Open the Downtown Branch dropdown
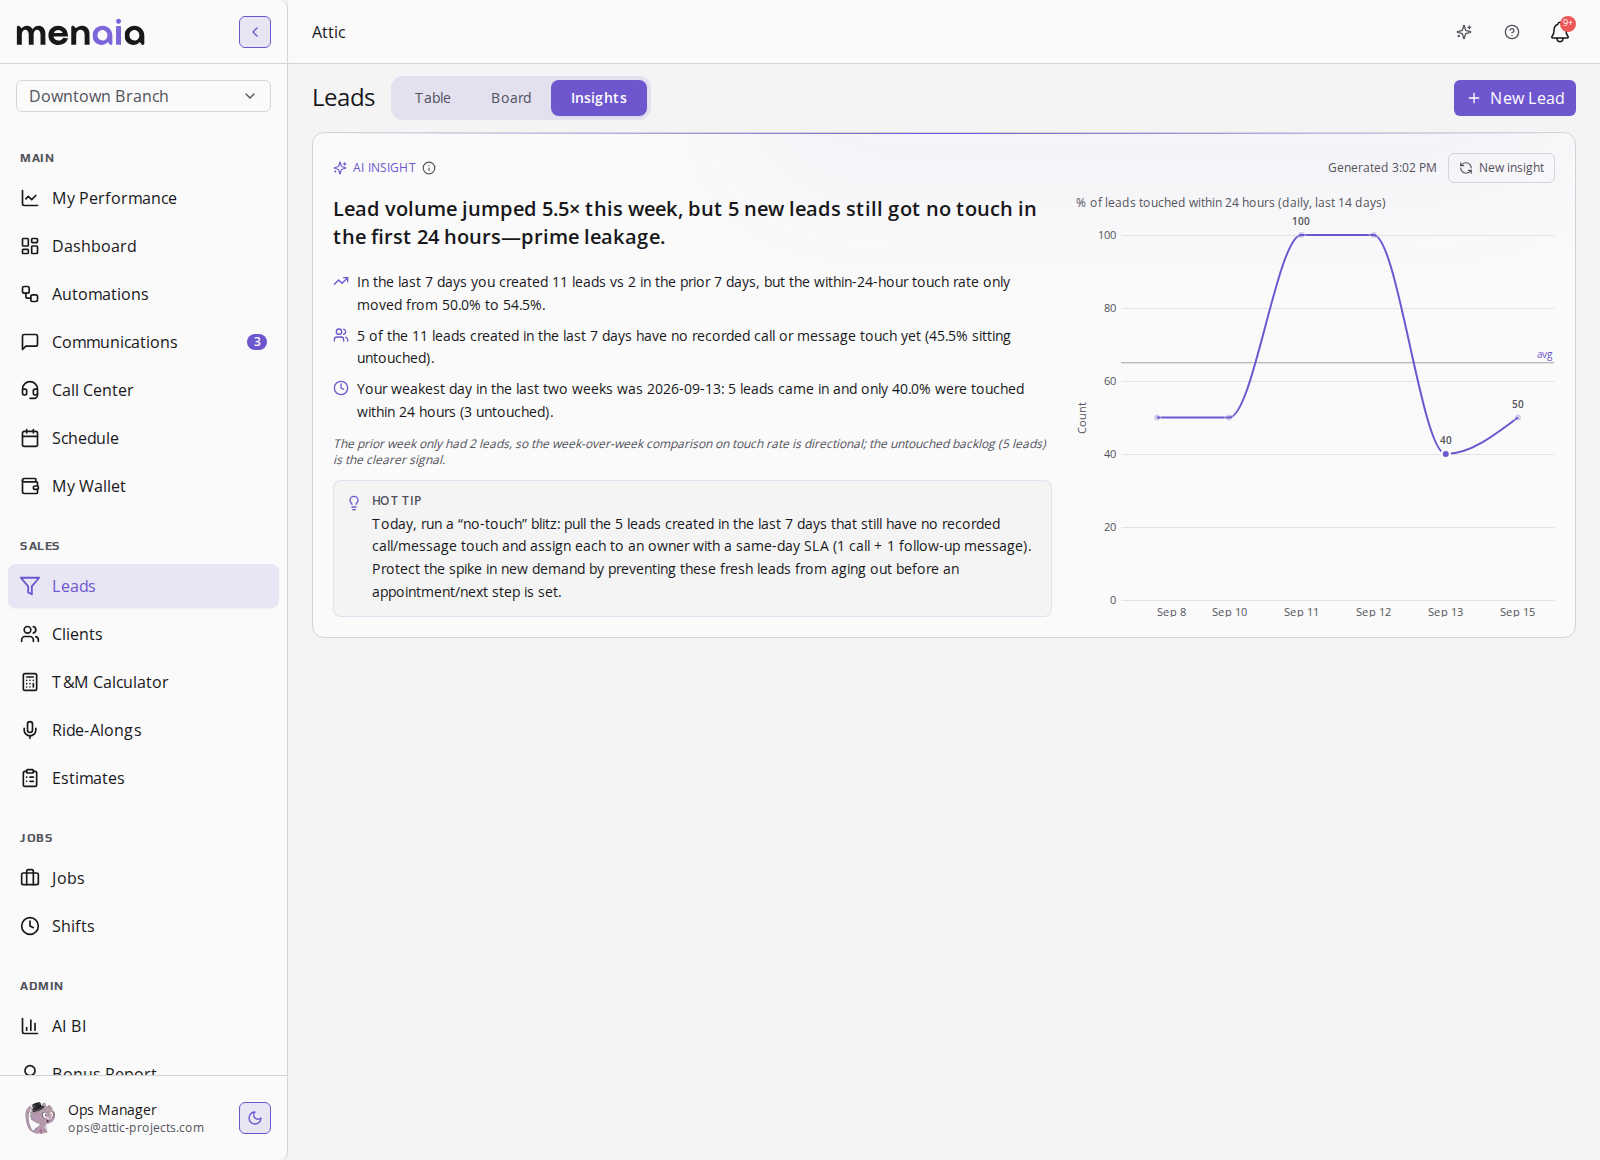Image resolution: width=1600 pixels, height=1160 pixels. tap(143, 96)
